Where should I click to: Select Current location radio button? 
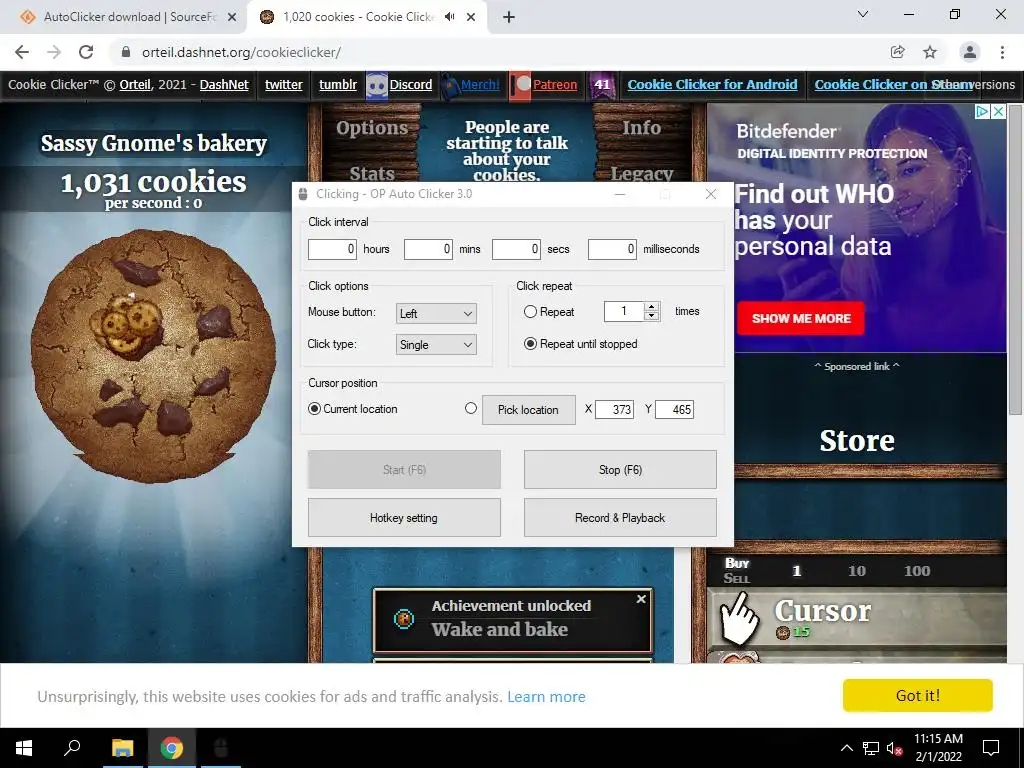(314, 409)
